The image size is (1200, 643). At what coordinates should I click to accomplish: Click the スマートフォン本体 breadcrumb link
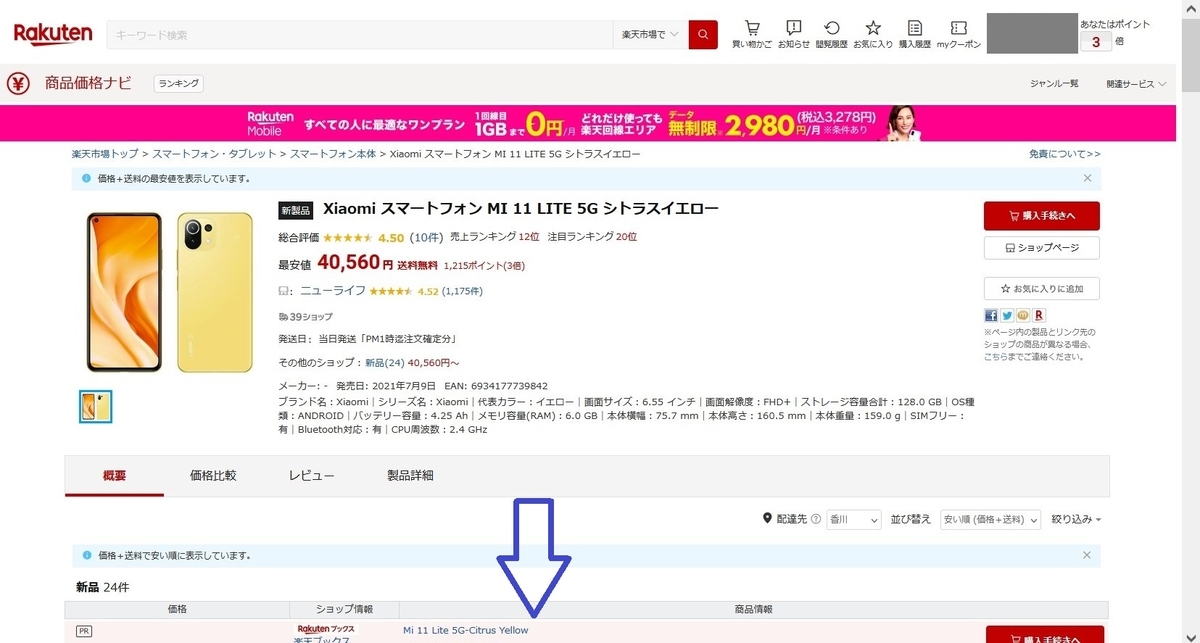[x=333, y=154]
